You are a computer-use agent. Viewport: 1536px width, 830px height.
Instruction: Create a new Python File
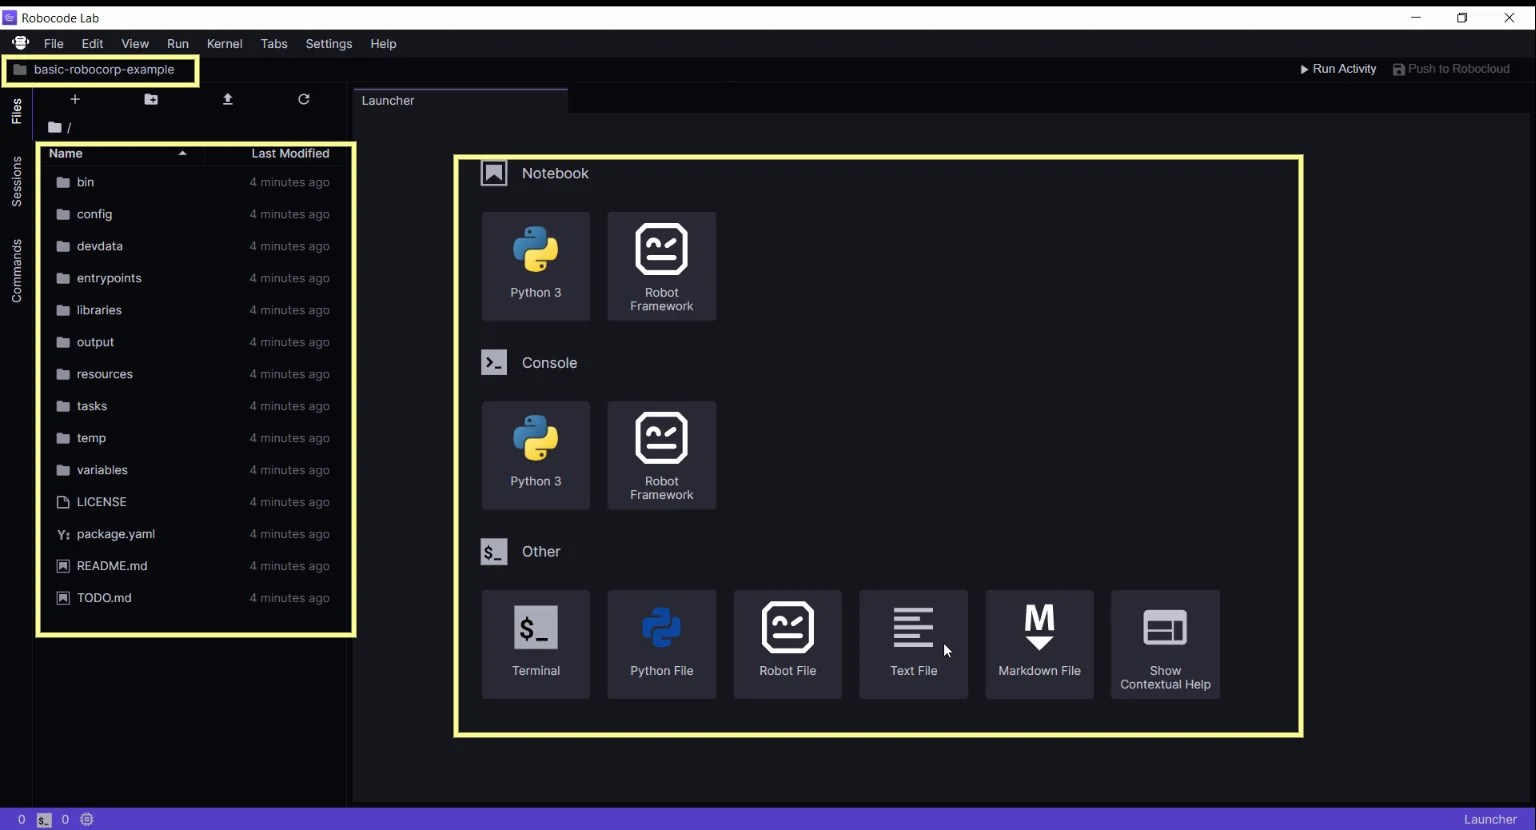pyautogui.click(x=662, y=644)
